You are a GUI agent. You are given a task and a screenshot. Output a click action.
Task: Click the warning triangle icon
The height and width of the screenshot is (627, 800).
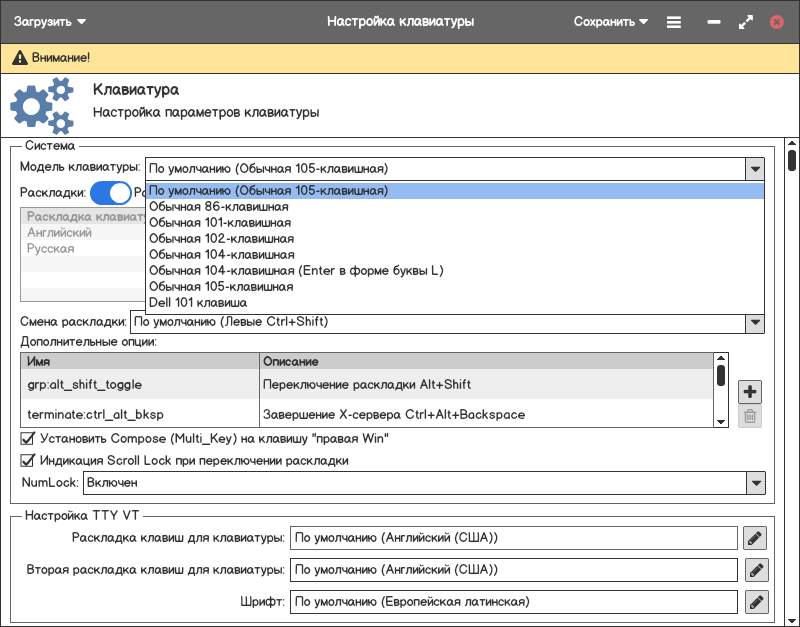click(18, 59)
